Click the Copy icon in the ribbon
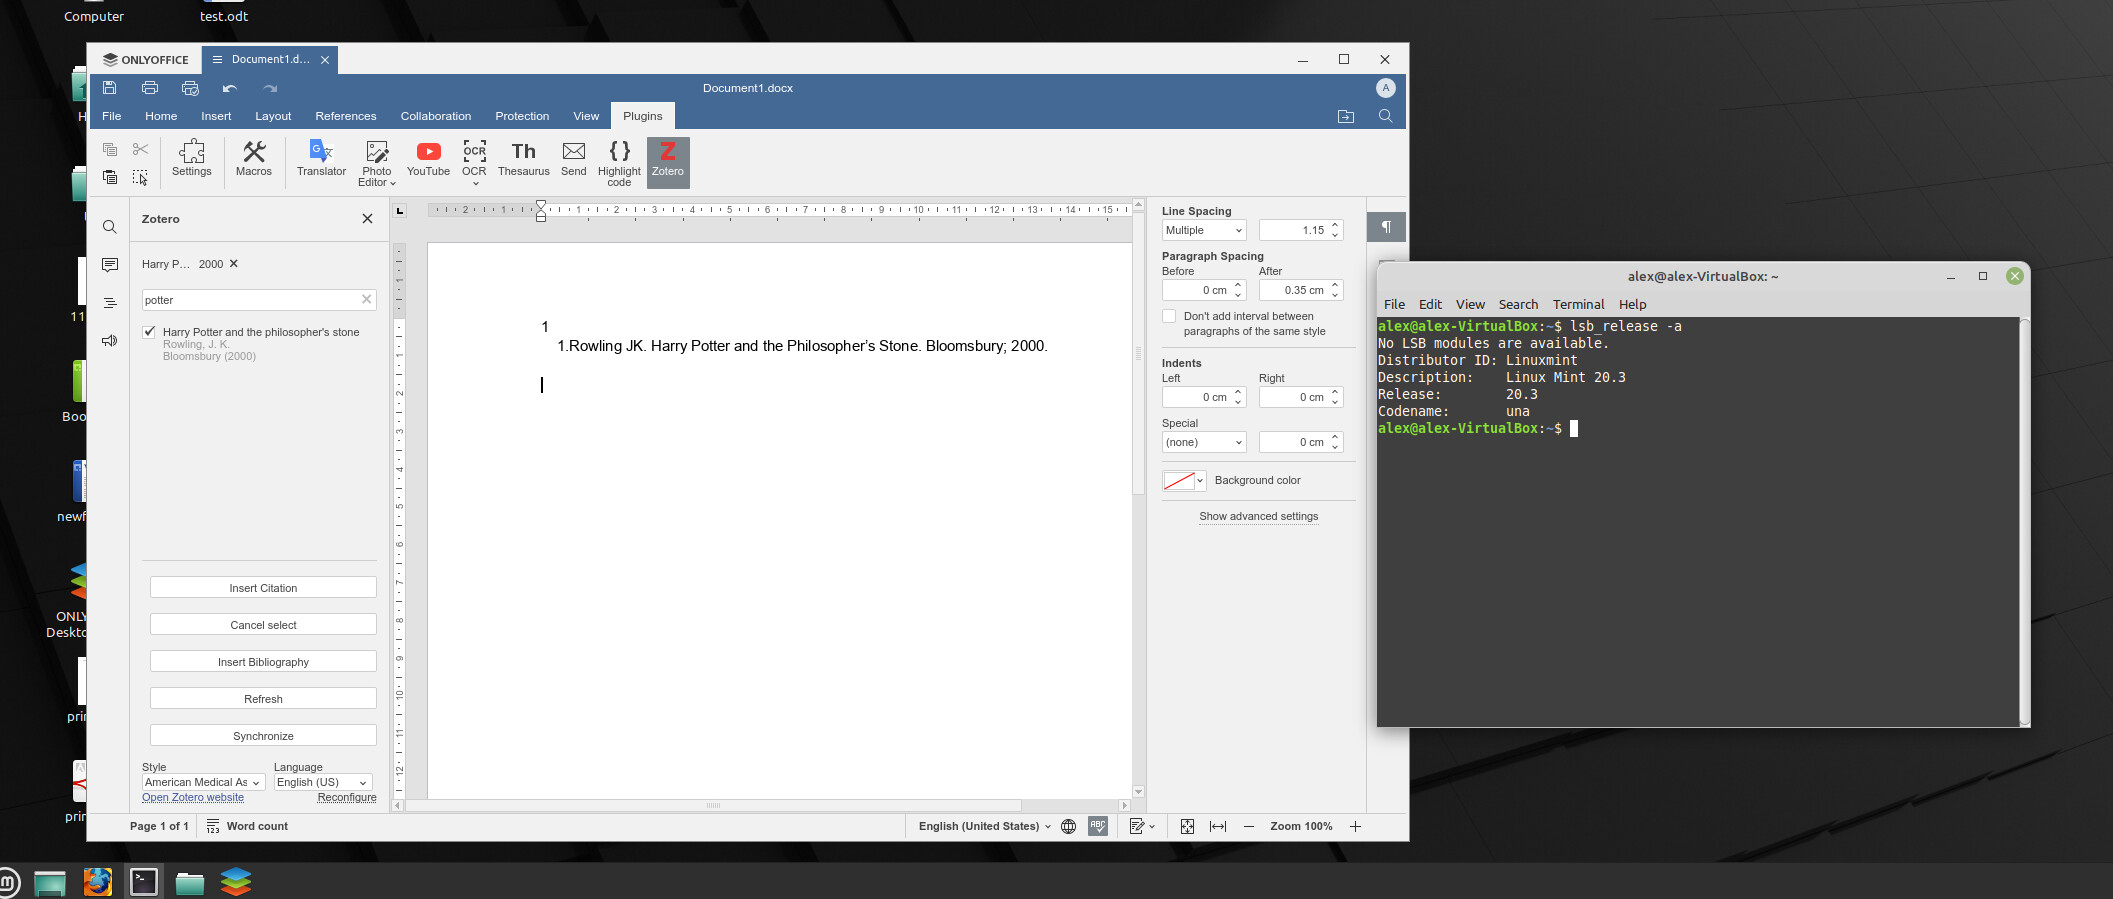The height and width of the screenshot is (899, 2113). [110, 149]
